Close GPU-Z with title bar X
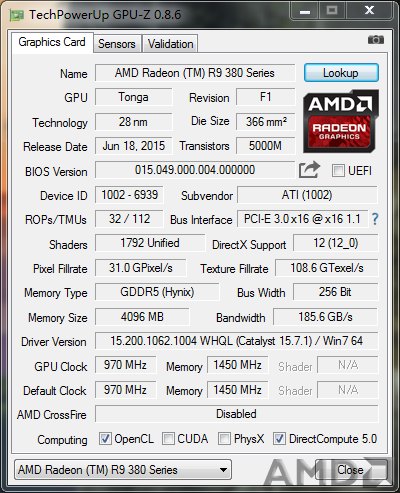The image size is (400, 493). [x=369, y=11]
